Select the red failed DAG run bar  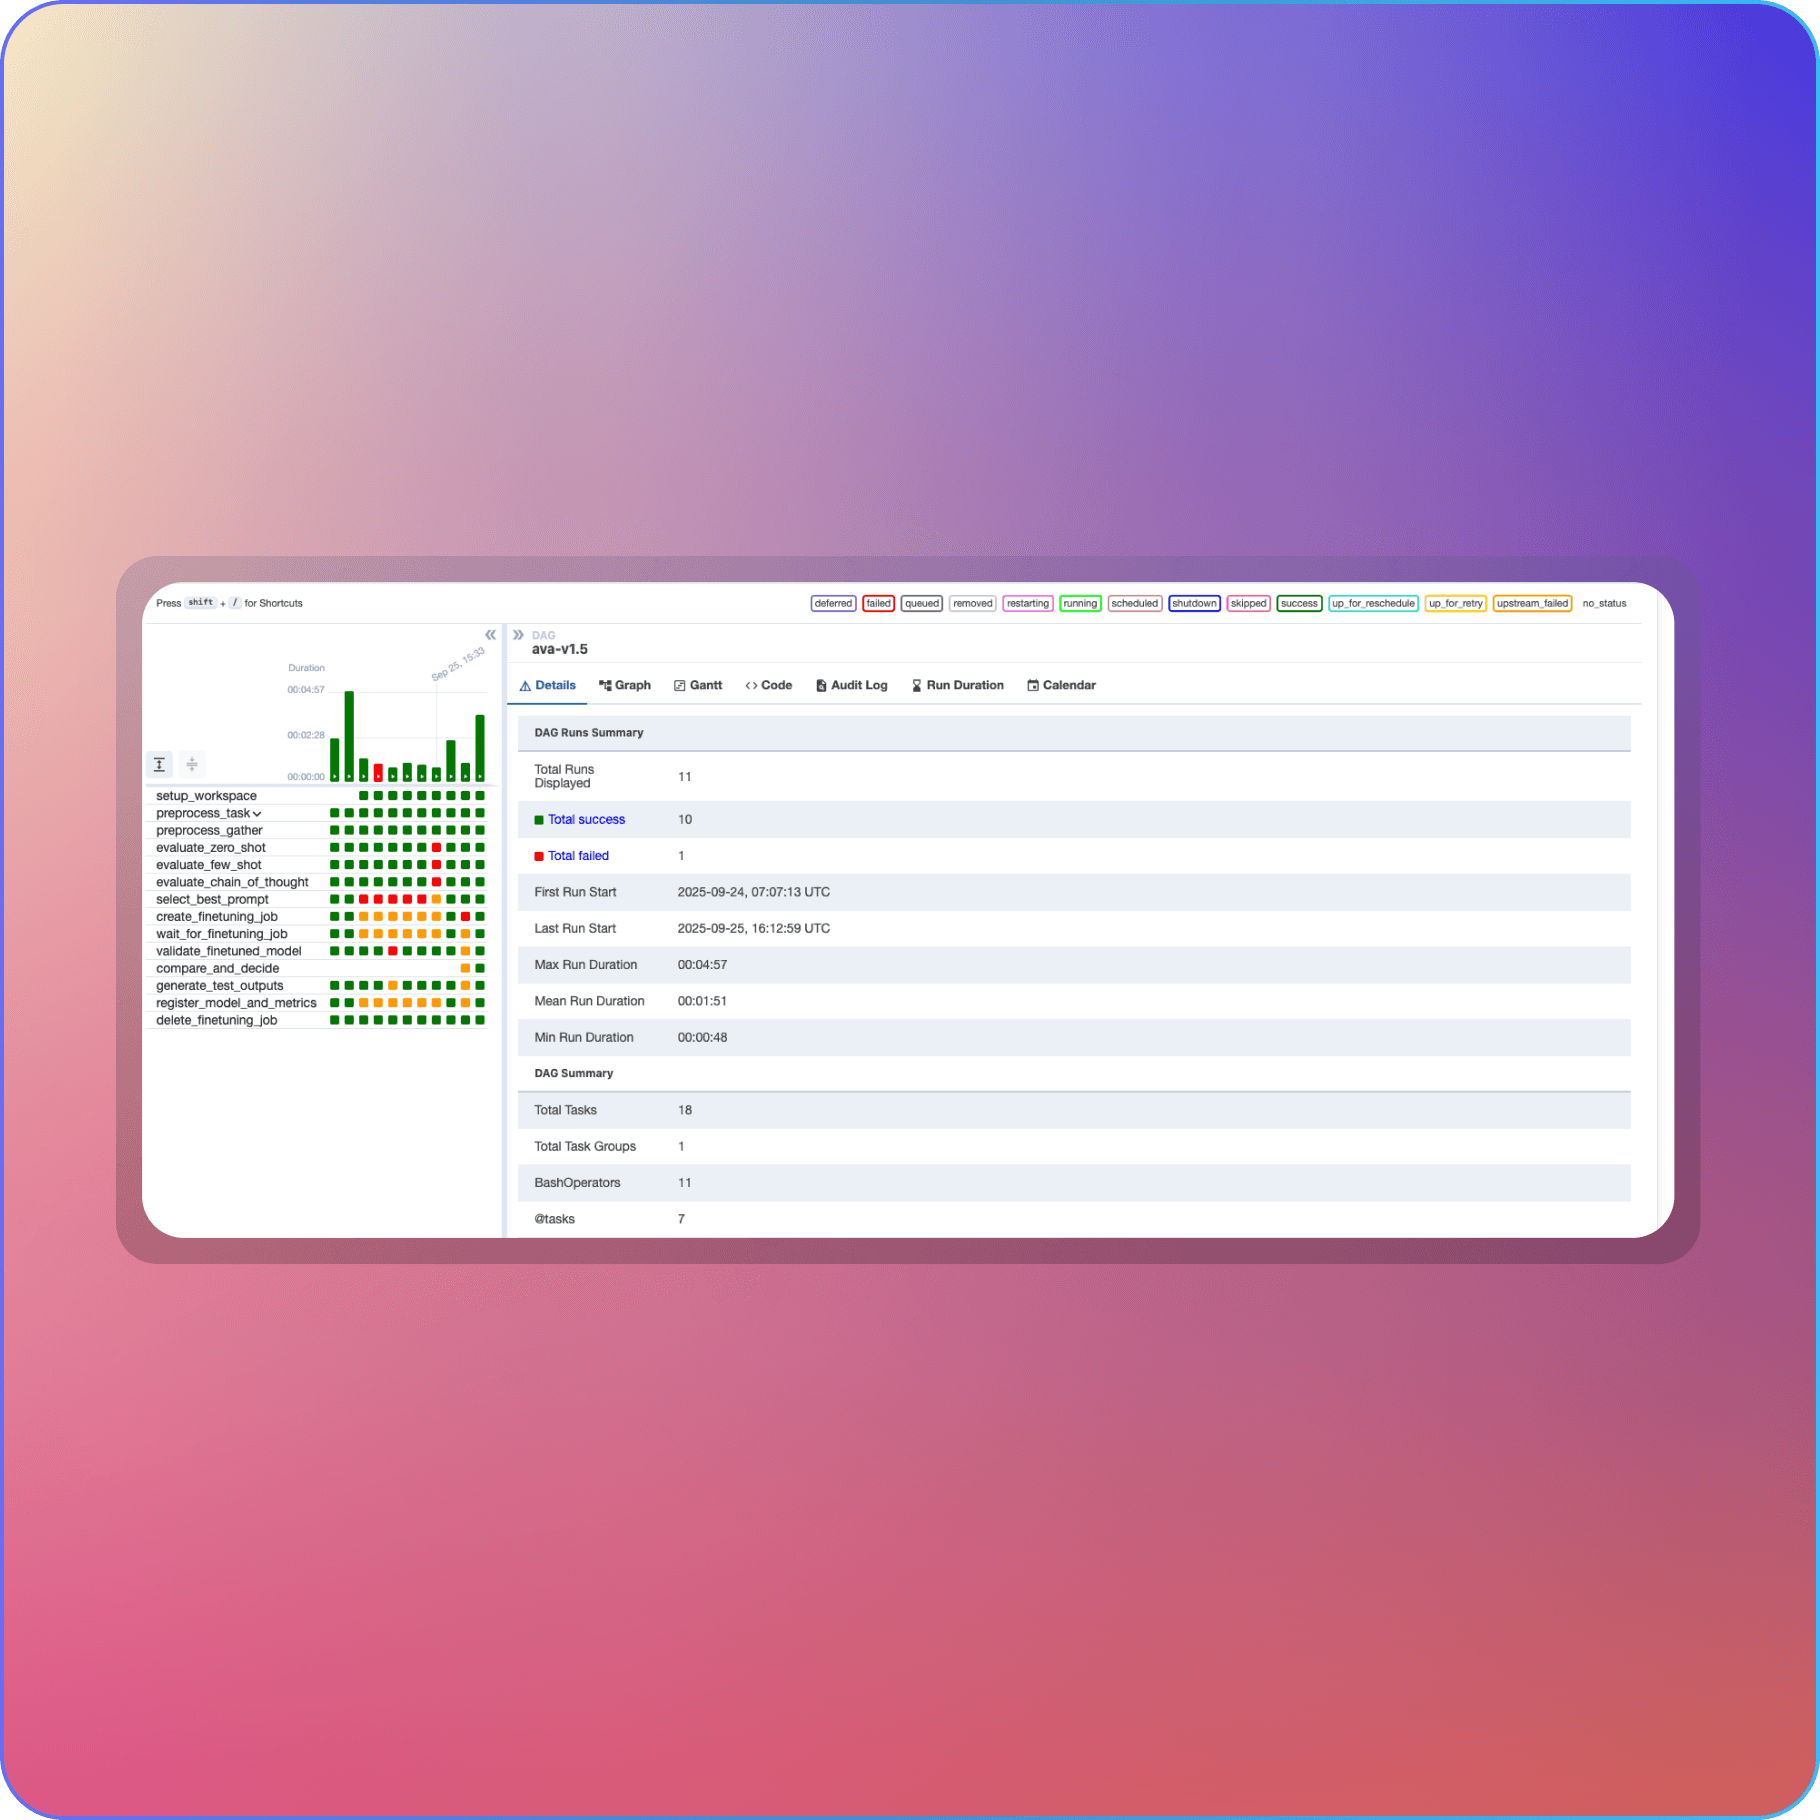[378, 773]
